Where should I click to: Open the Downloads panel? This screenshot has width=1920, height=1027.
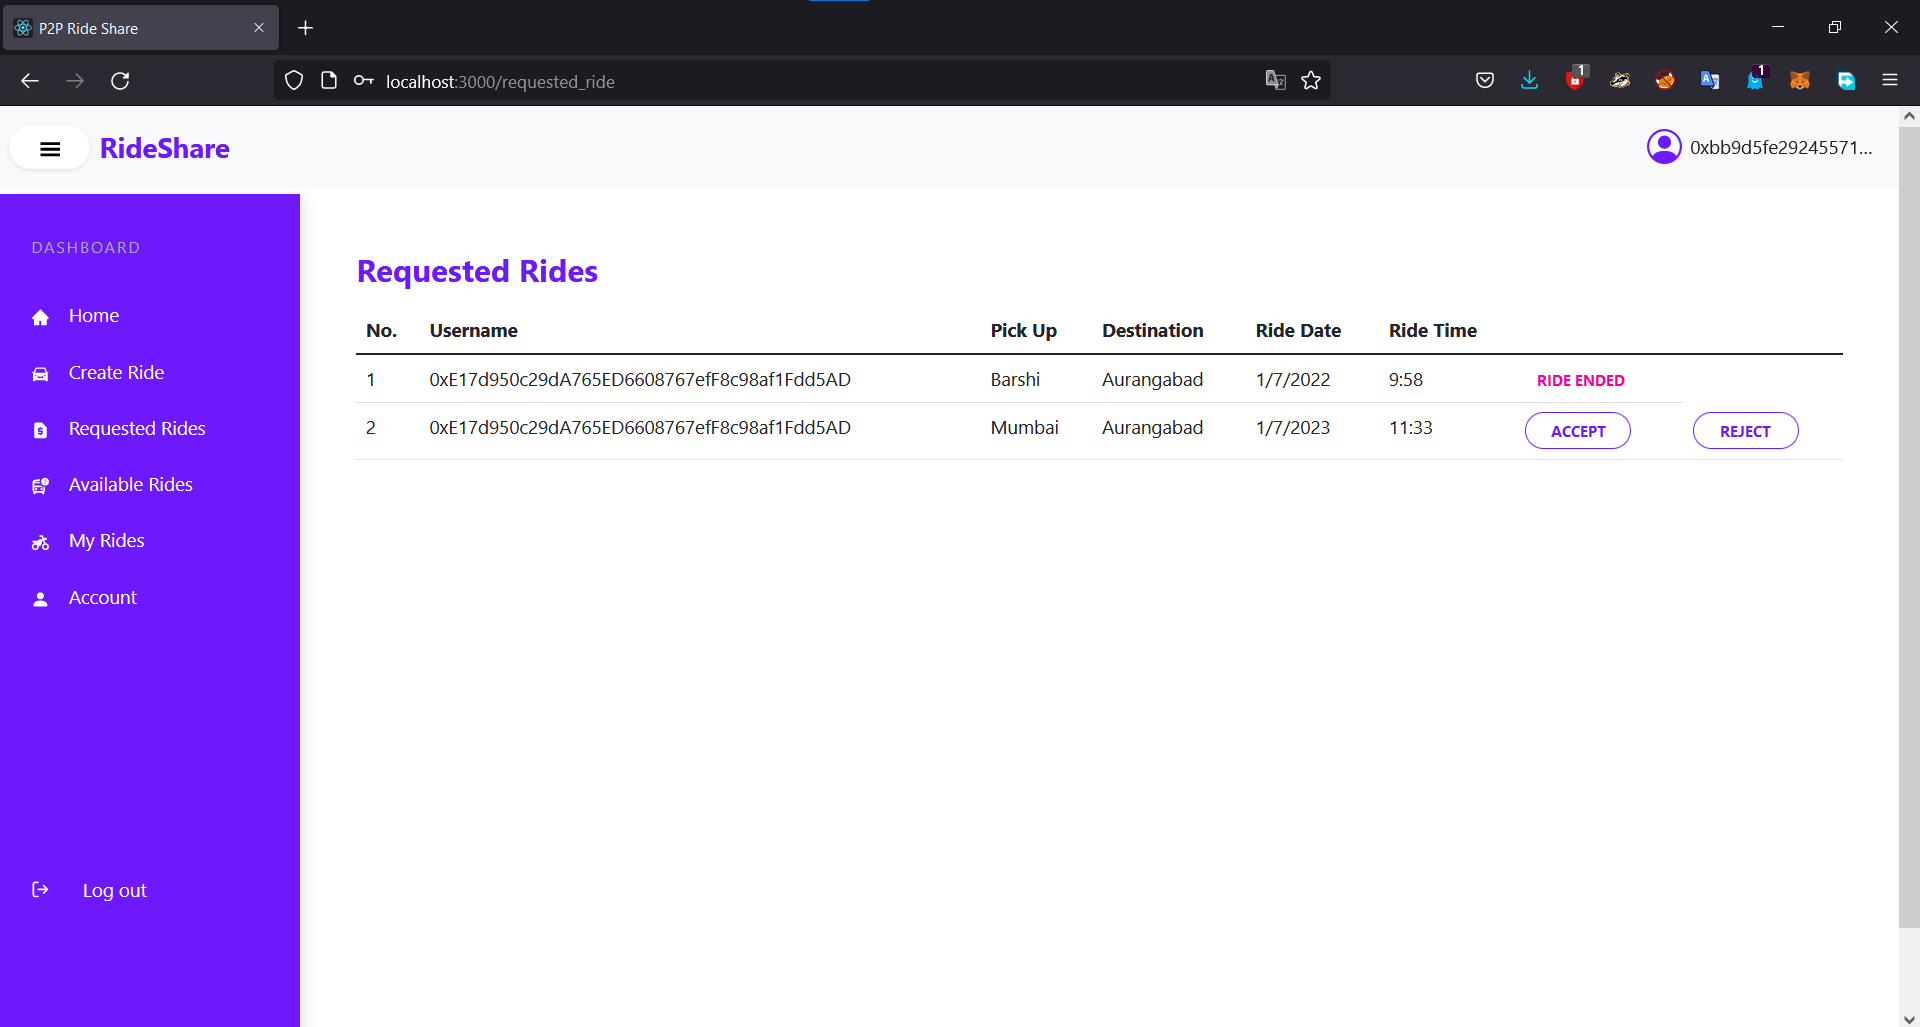pos(1529,80)
